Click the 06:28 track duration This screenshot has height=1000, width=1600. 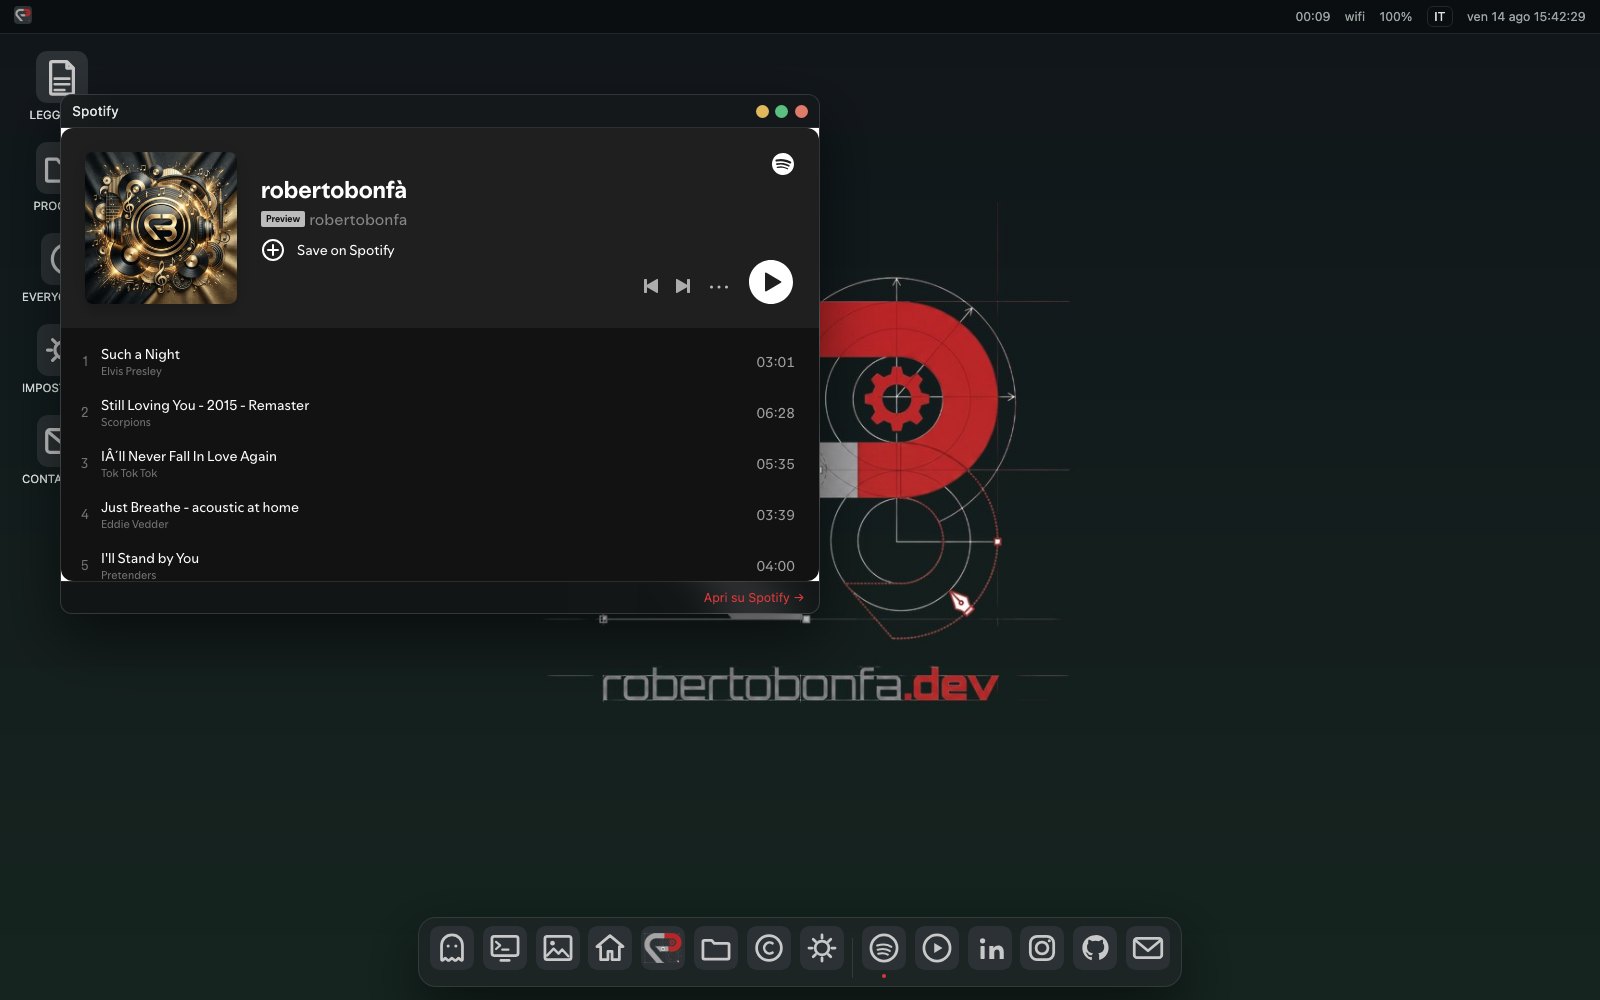(x=775, y=413)
